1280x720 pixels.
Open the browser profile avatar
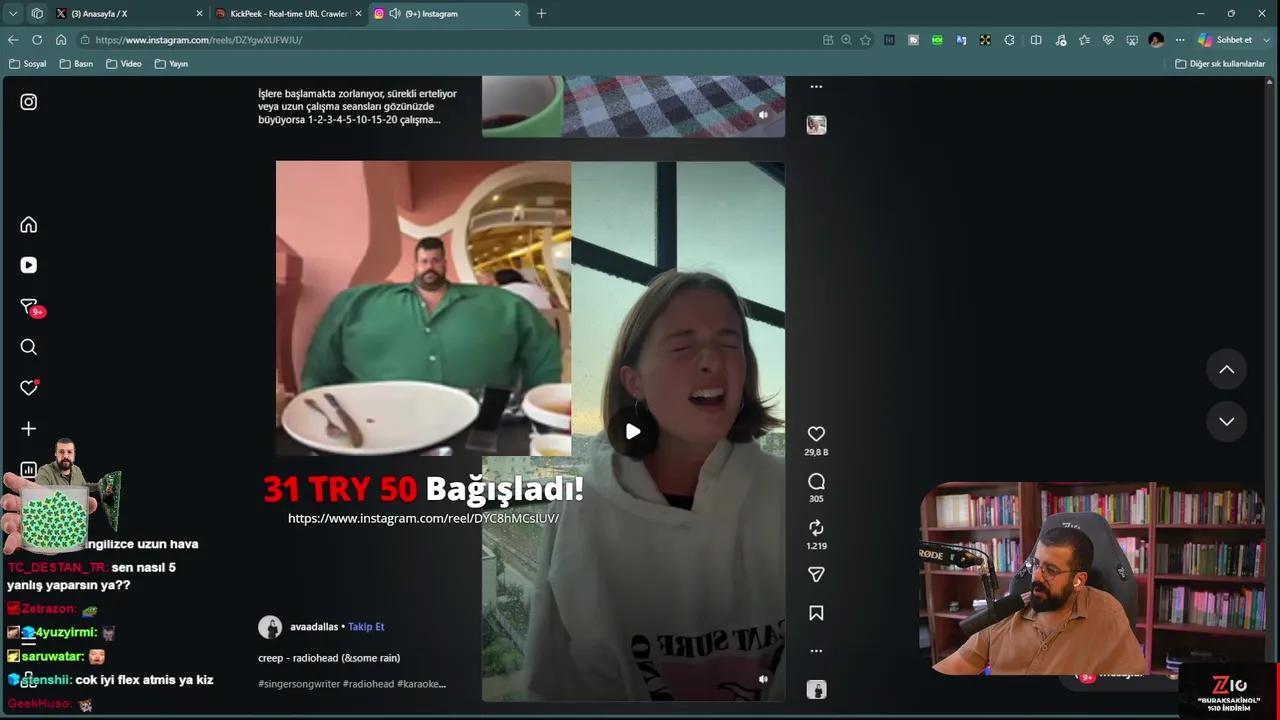tap(1156, 40)
